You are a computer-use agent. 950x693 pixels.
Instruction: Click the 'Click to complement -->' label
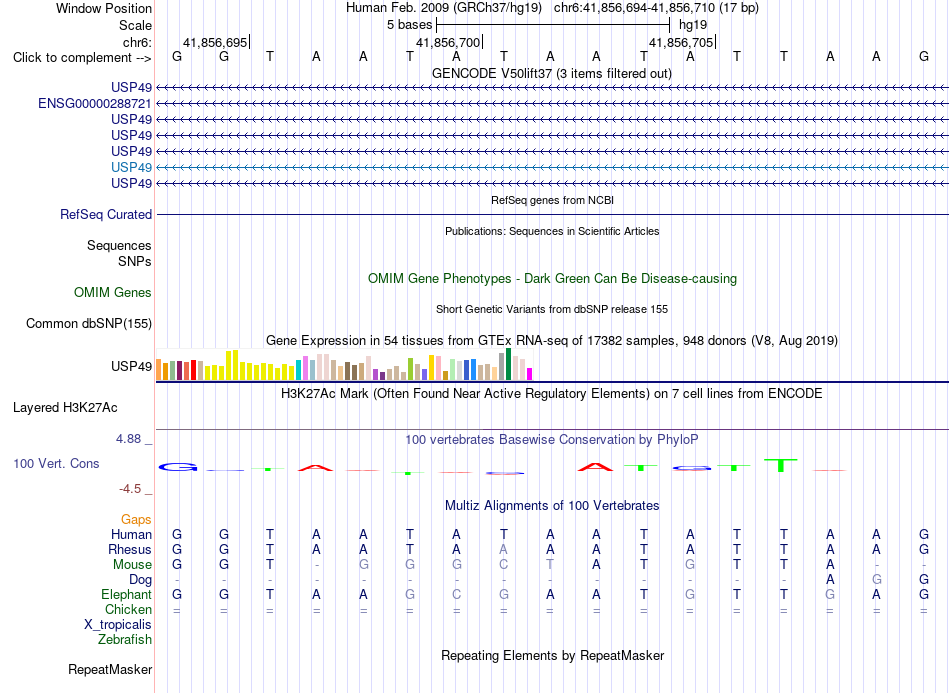82,58
